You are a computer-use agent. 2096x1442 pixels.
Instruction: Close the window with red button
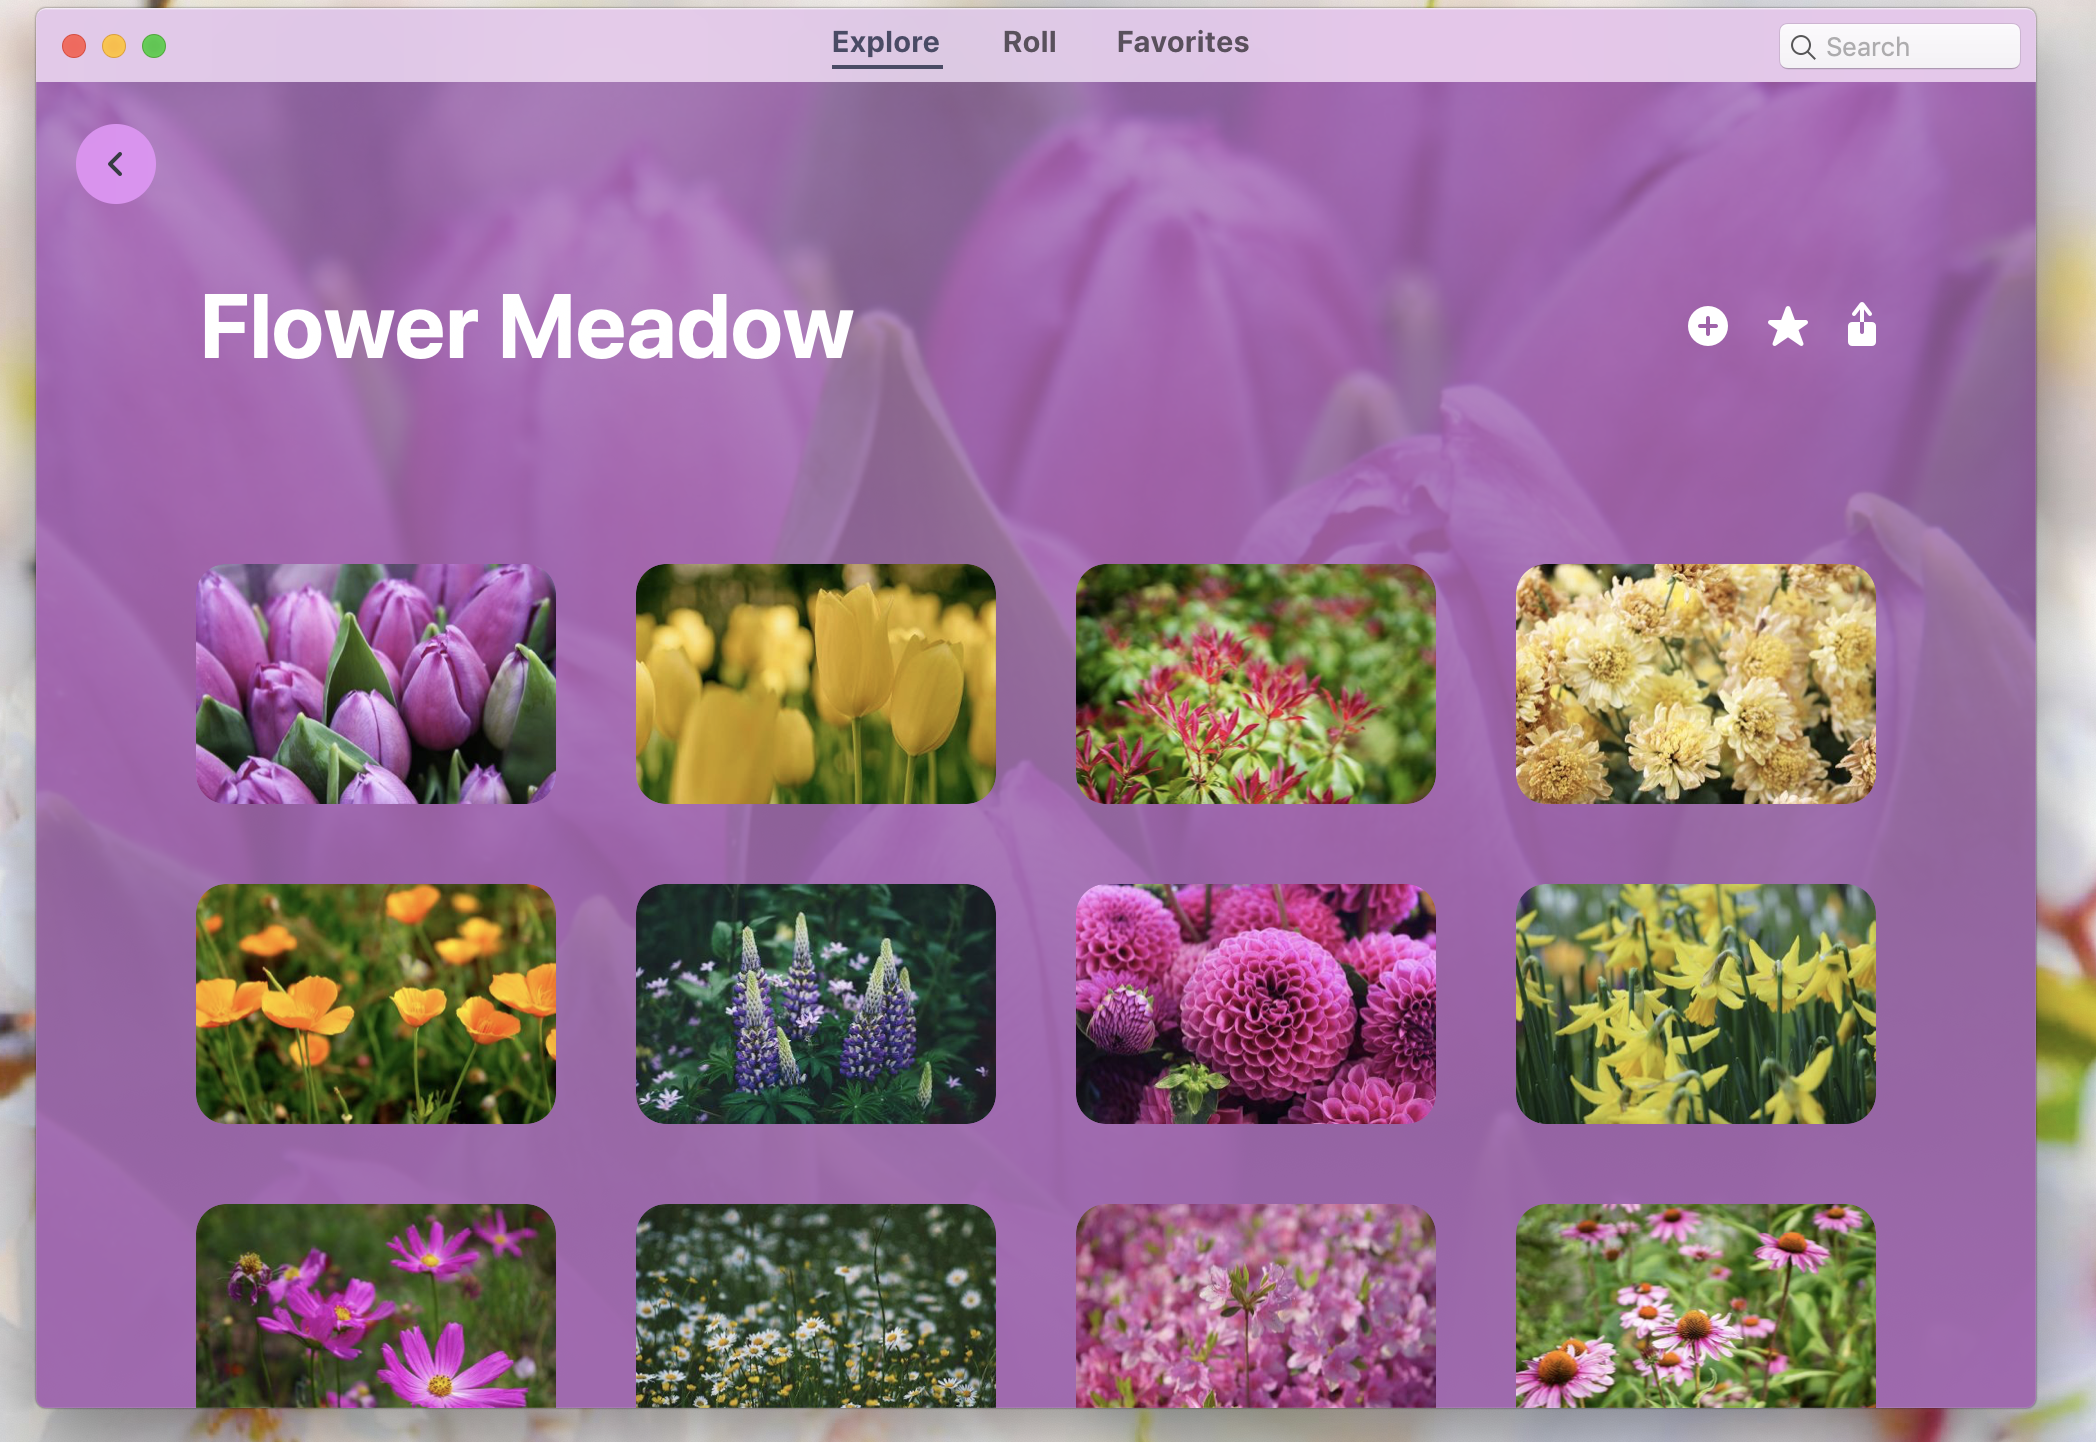coord(74,46)
